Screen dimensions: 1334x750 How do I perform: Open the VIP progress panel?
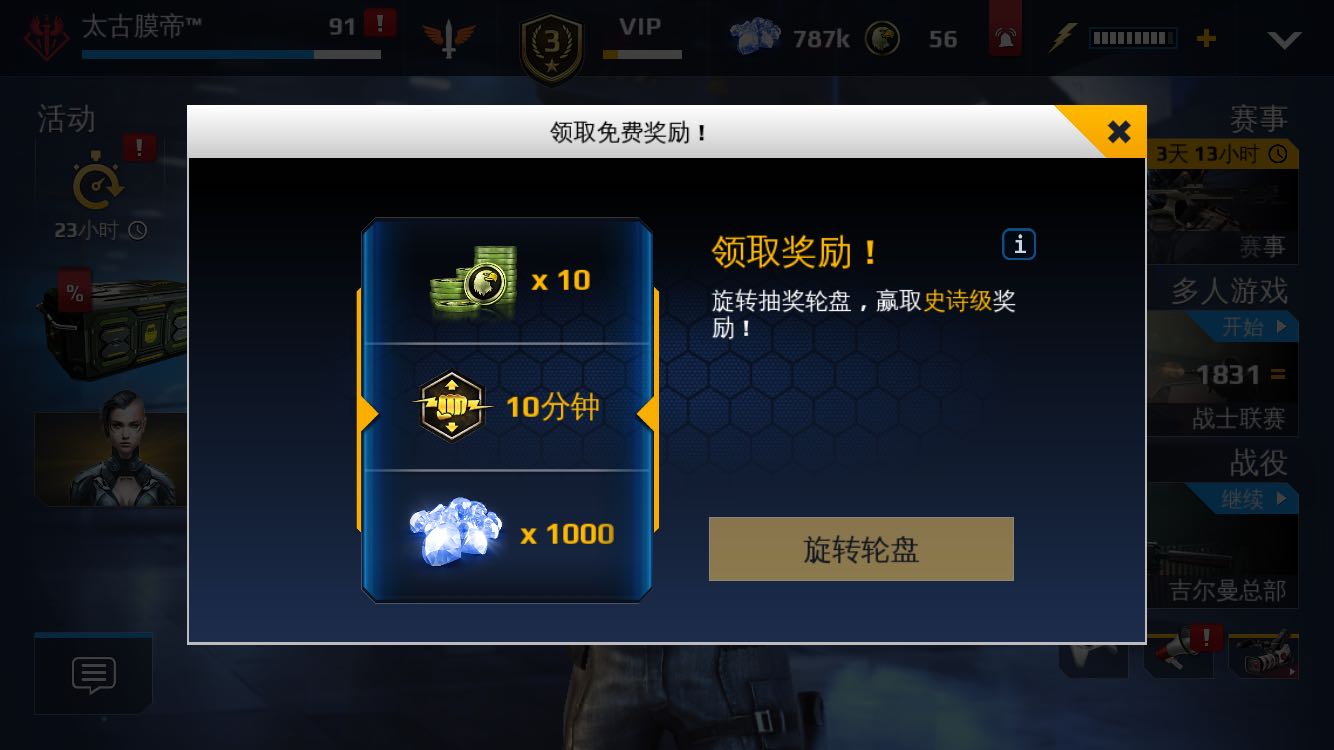click(642, 36)
